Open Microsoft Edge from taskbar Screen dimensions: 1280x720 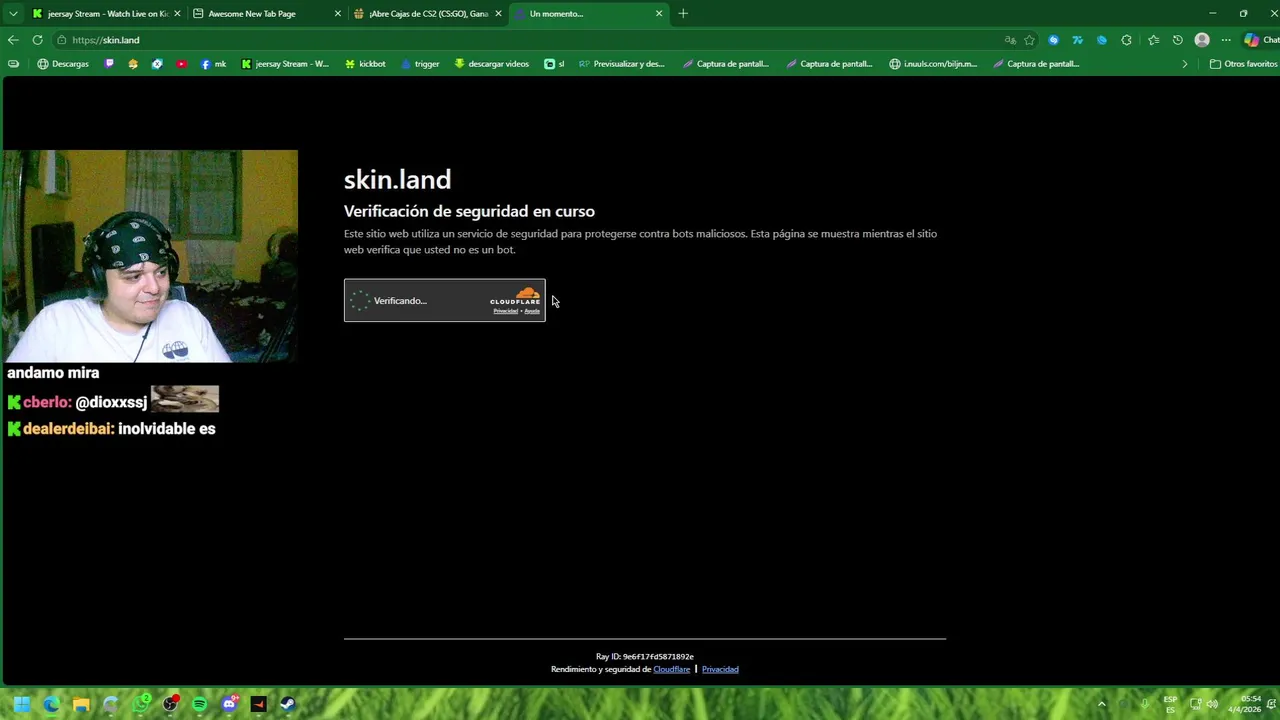point(52,704)
